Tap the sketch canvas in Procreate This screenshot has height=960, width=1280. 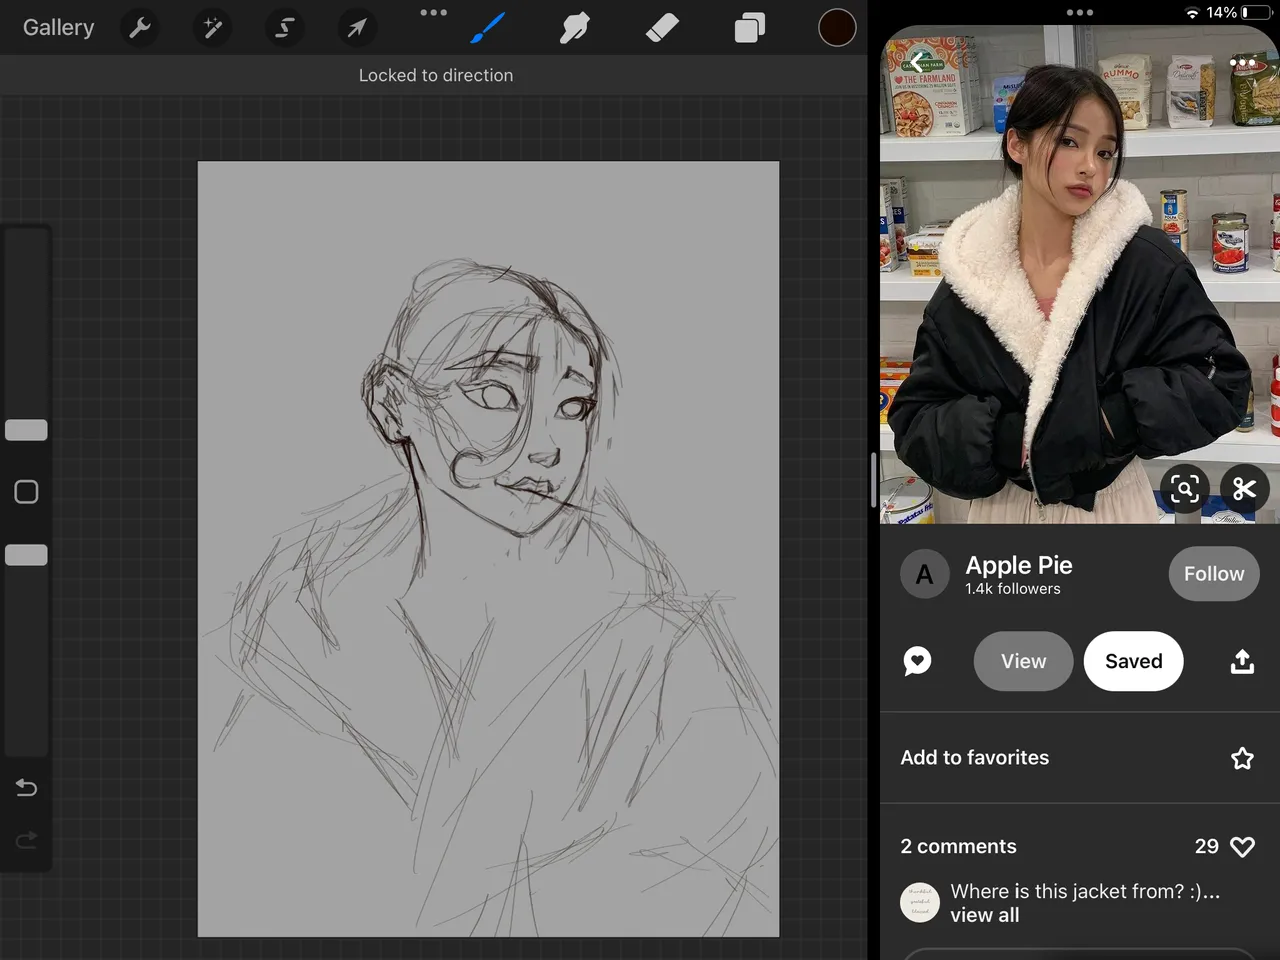point(488,549)
